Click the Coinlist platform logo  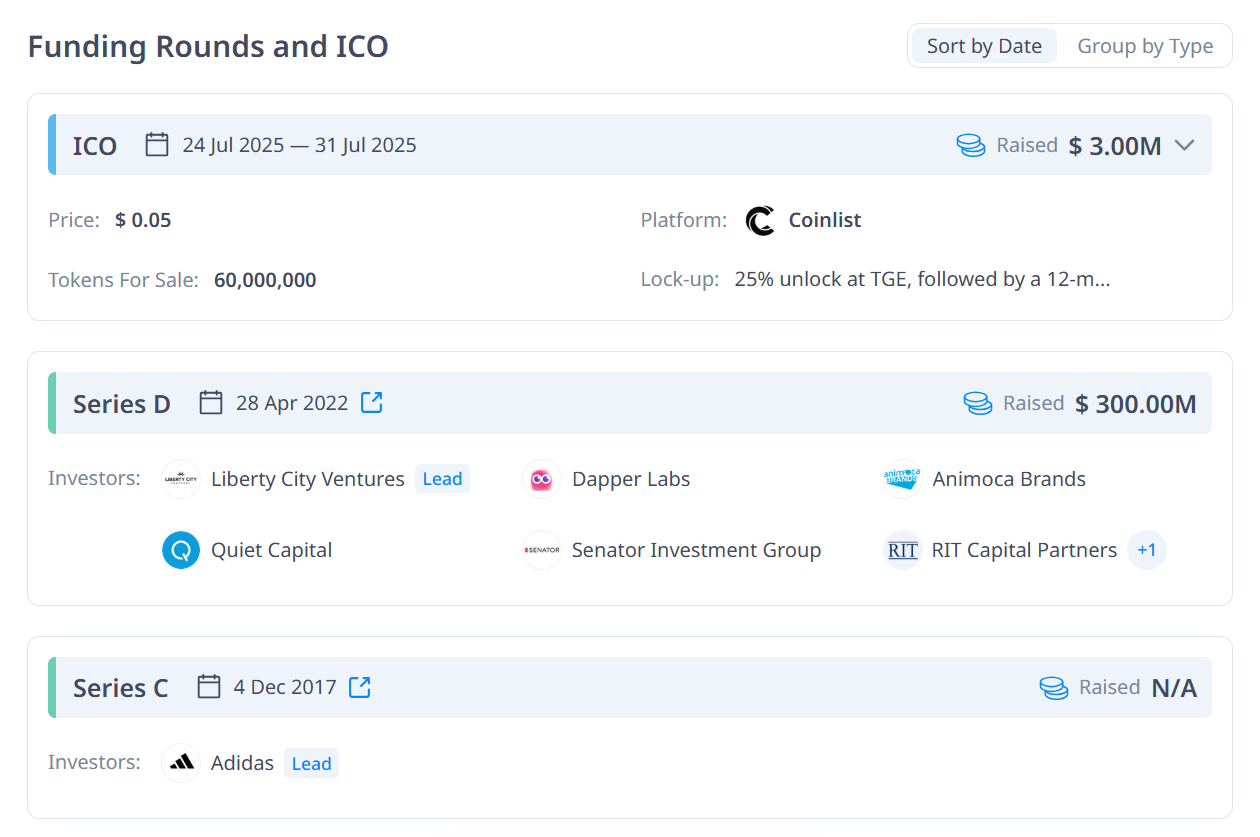[761, 220]
